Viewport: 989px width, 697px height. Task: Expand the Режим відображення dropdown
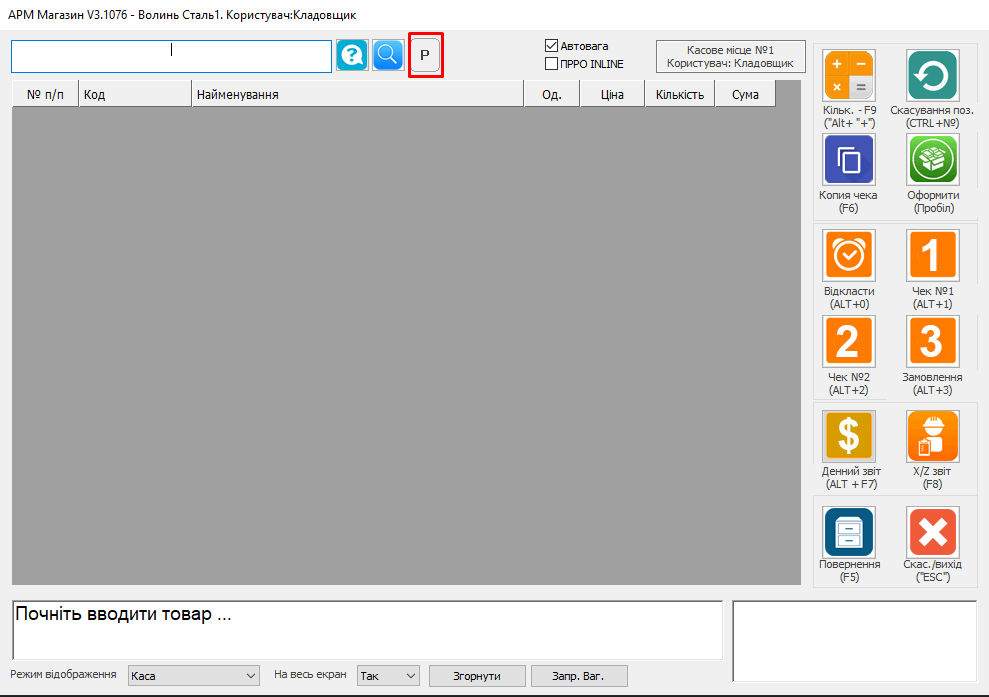click(193, 676)
